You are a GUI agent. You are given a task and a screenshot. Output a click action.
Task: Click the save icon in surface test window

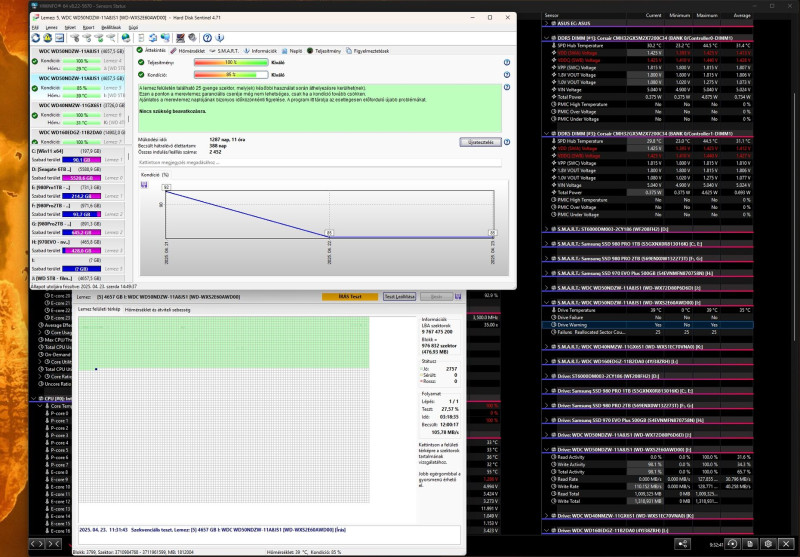(458, 296)
